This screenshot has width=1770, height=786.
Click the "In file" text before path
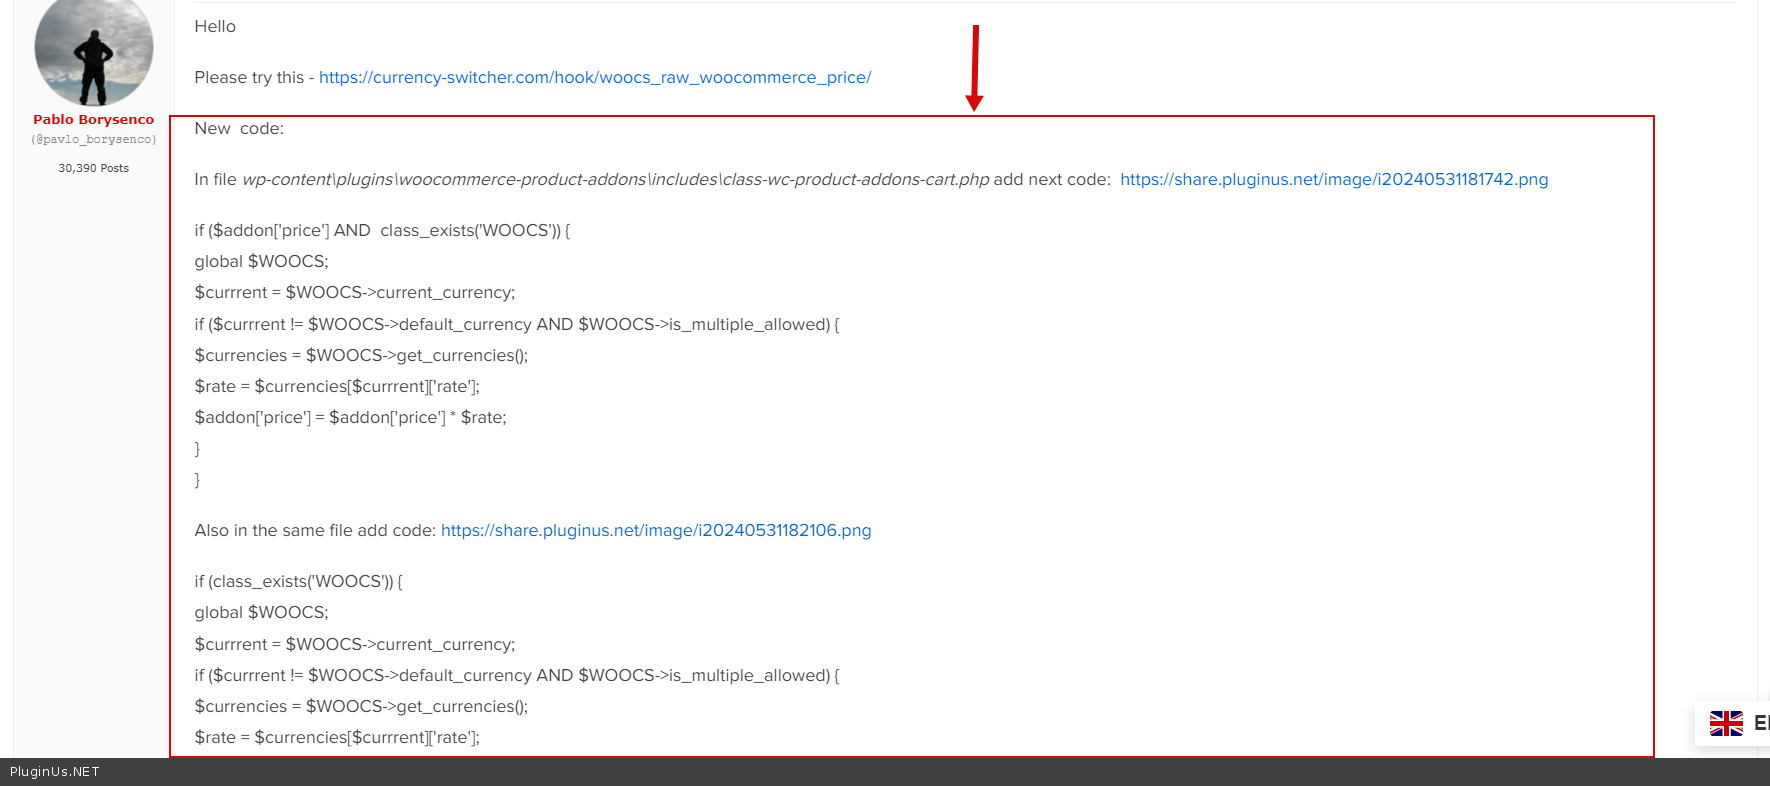pos(215,179)
